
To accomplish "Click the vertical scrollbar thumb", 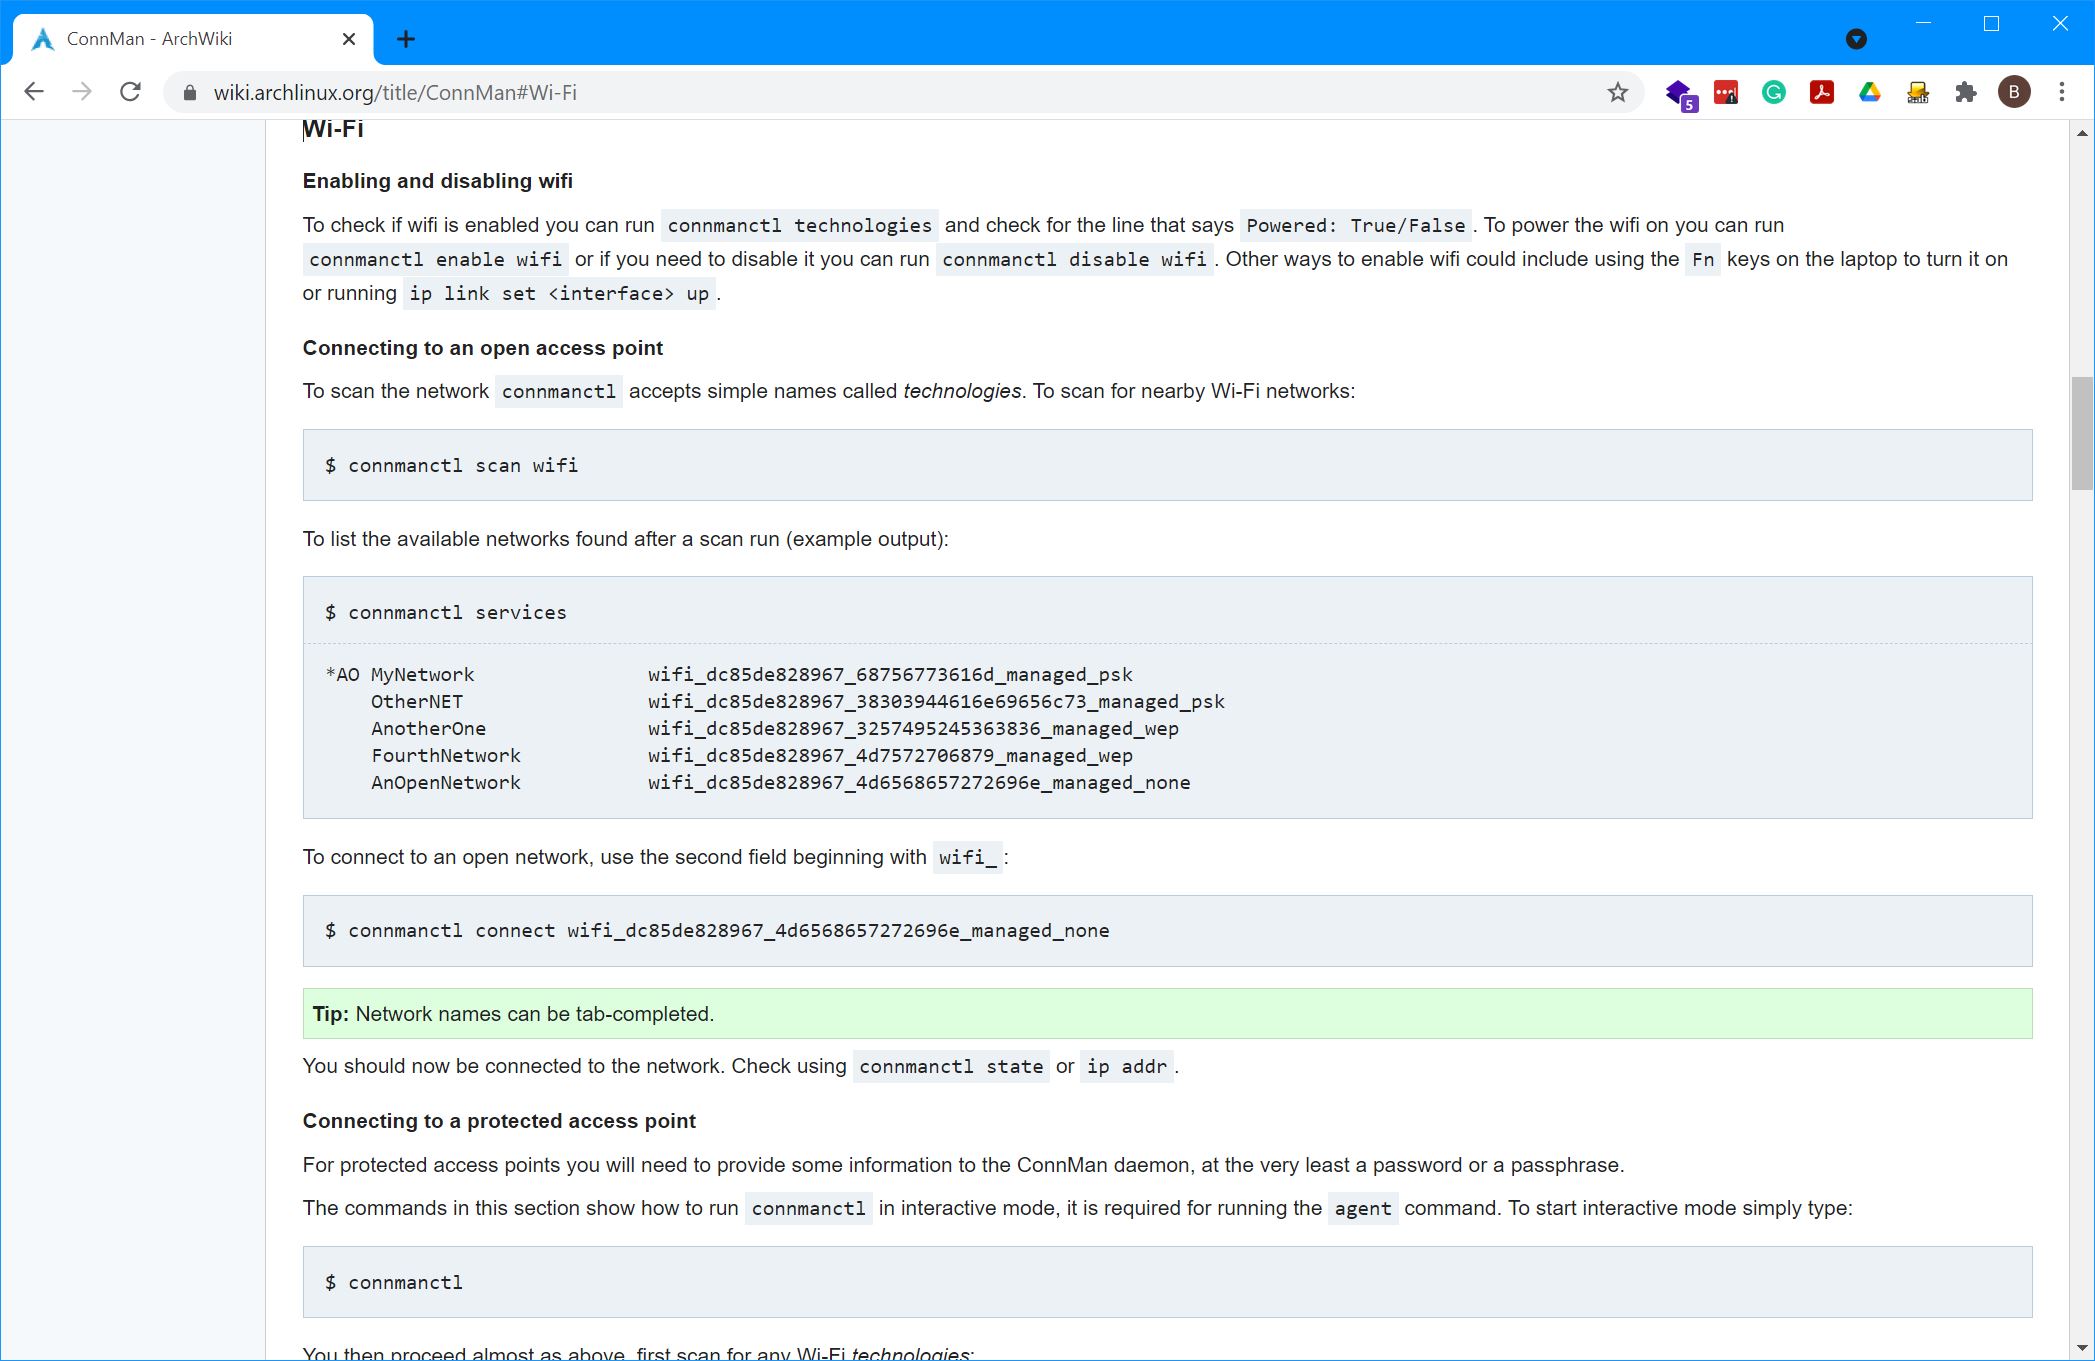I will (2082, 433).
